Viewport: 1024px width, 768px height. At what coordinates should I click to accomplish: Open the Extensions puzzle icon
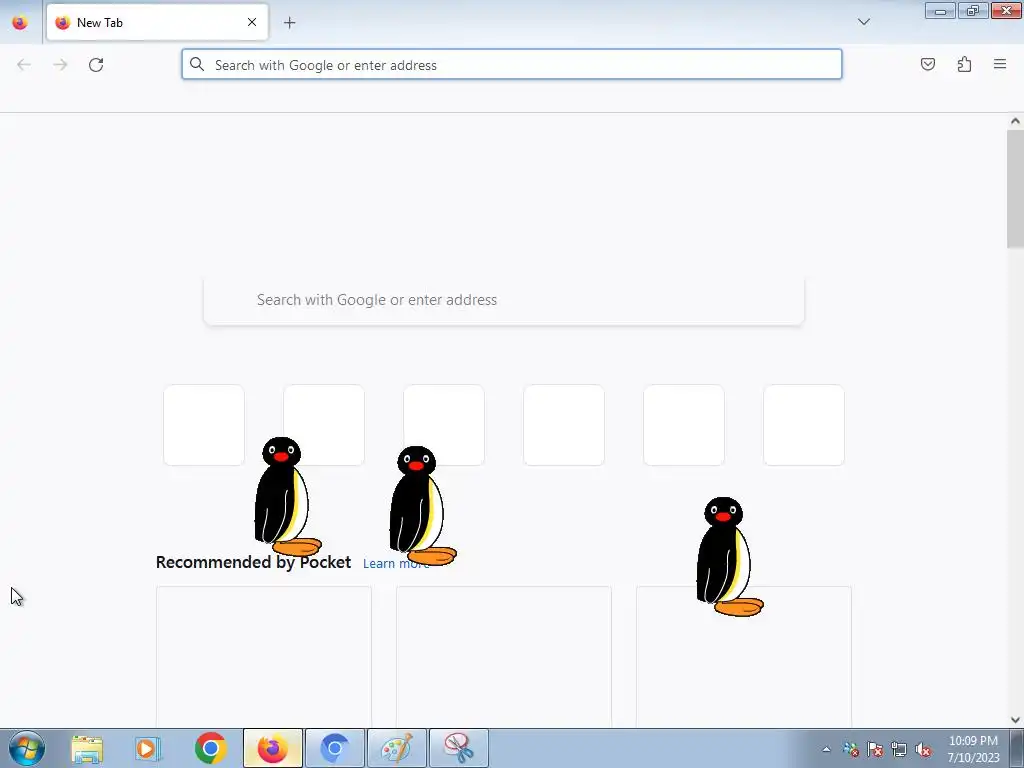coord(964,64)
